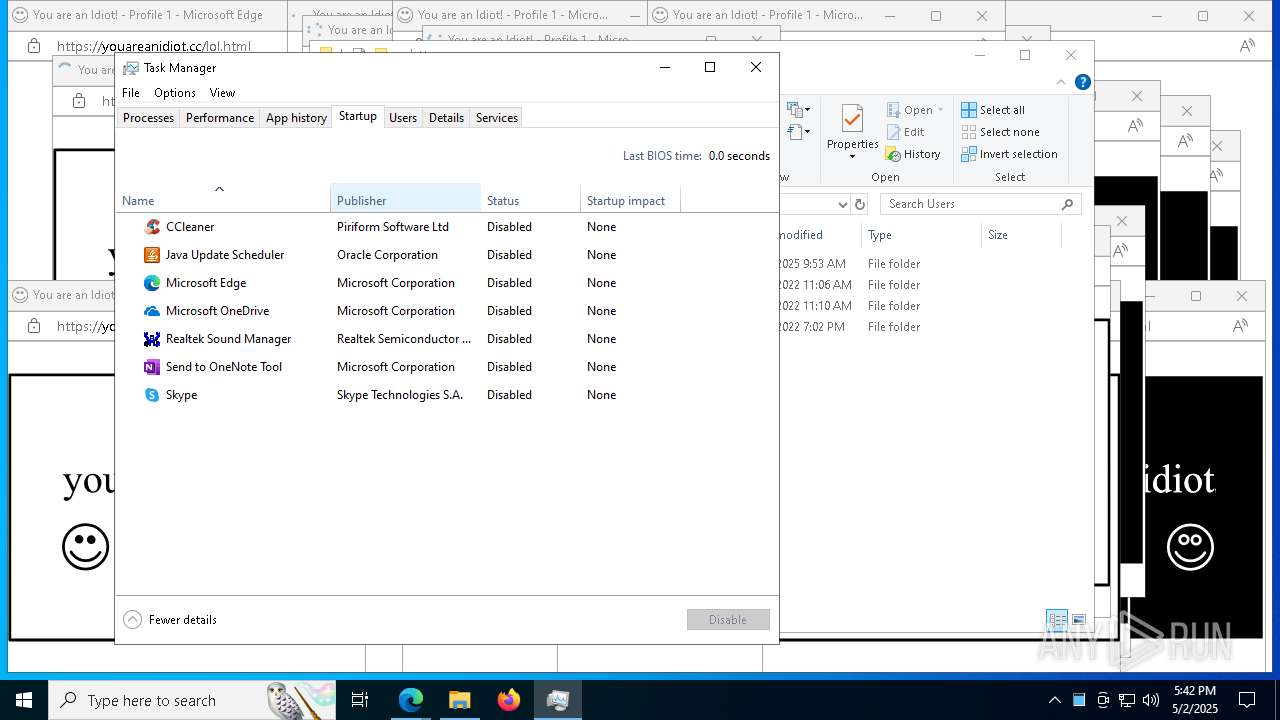Click Select none in Explorer ribbon
1280x720 pixels.
pos(1001,132)
